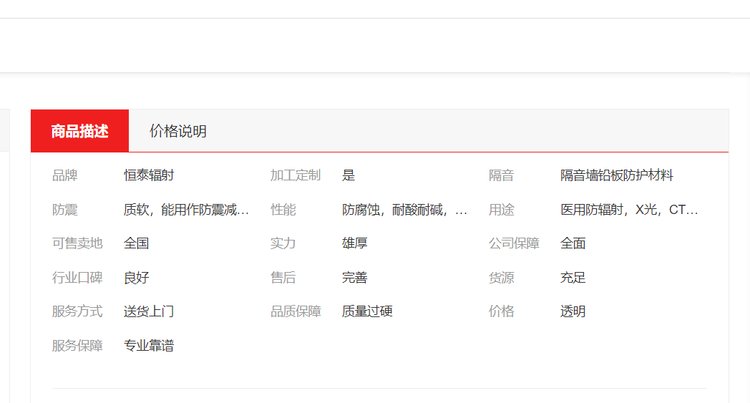Click the truncated 用途 value 医用防辐射
Image resolution: width=750 pixels, height=403 pixels.
(x=629, y=210)
